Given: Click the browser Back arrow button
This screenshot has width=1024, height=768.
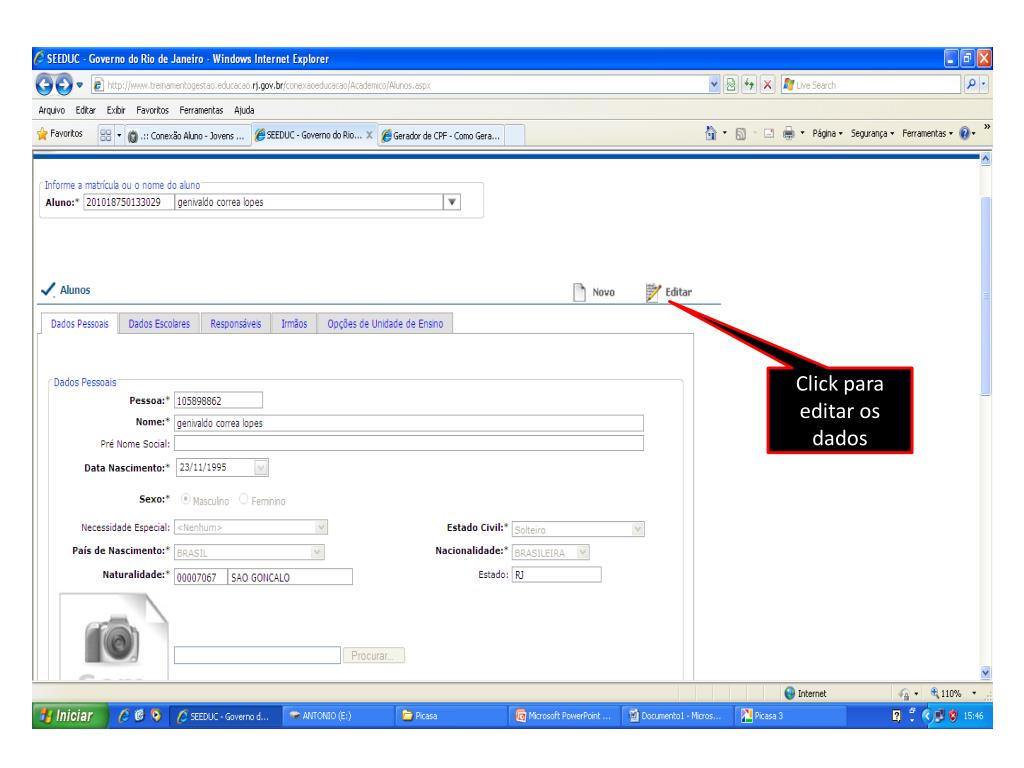Looking at the screenshot, I should tap(44, 84).
